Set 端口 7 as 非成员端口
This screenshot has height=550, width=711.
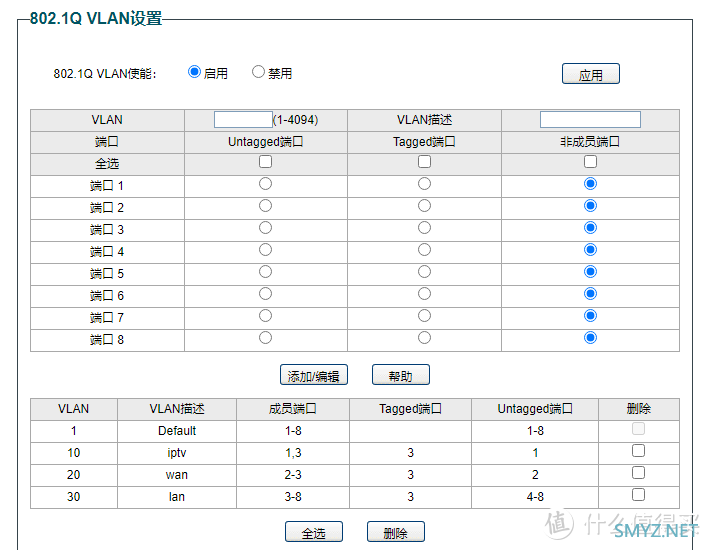(590, 316)
